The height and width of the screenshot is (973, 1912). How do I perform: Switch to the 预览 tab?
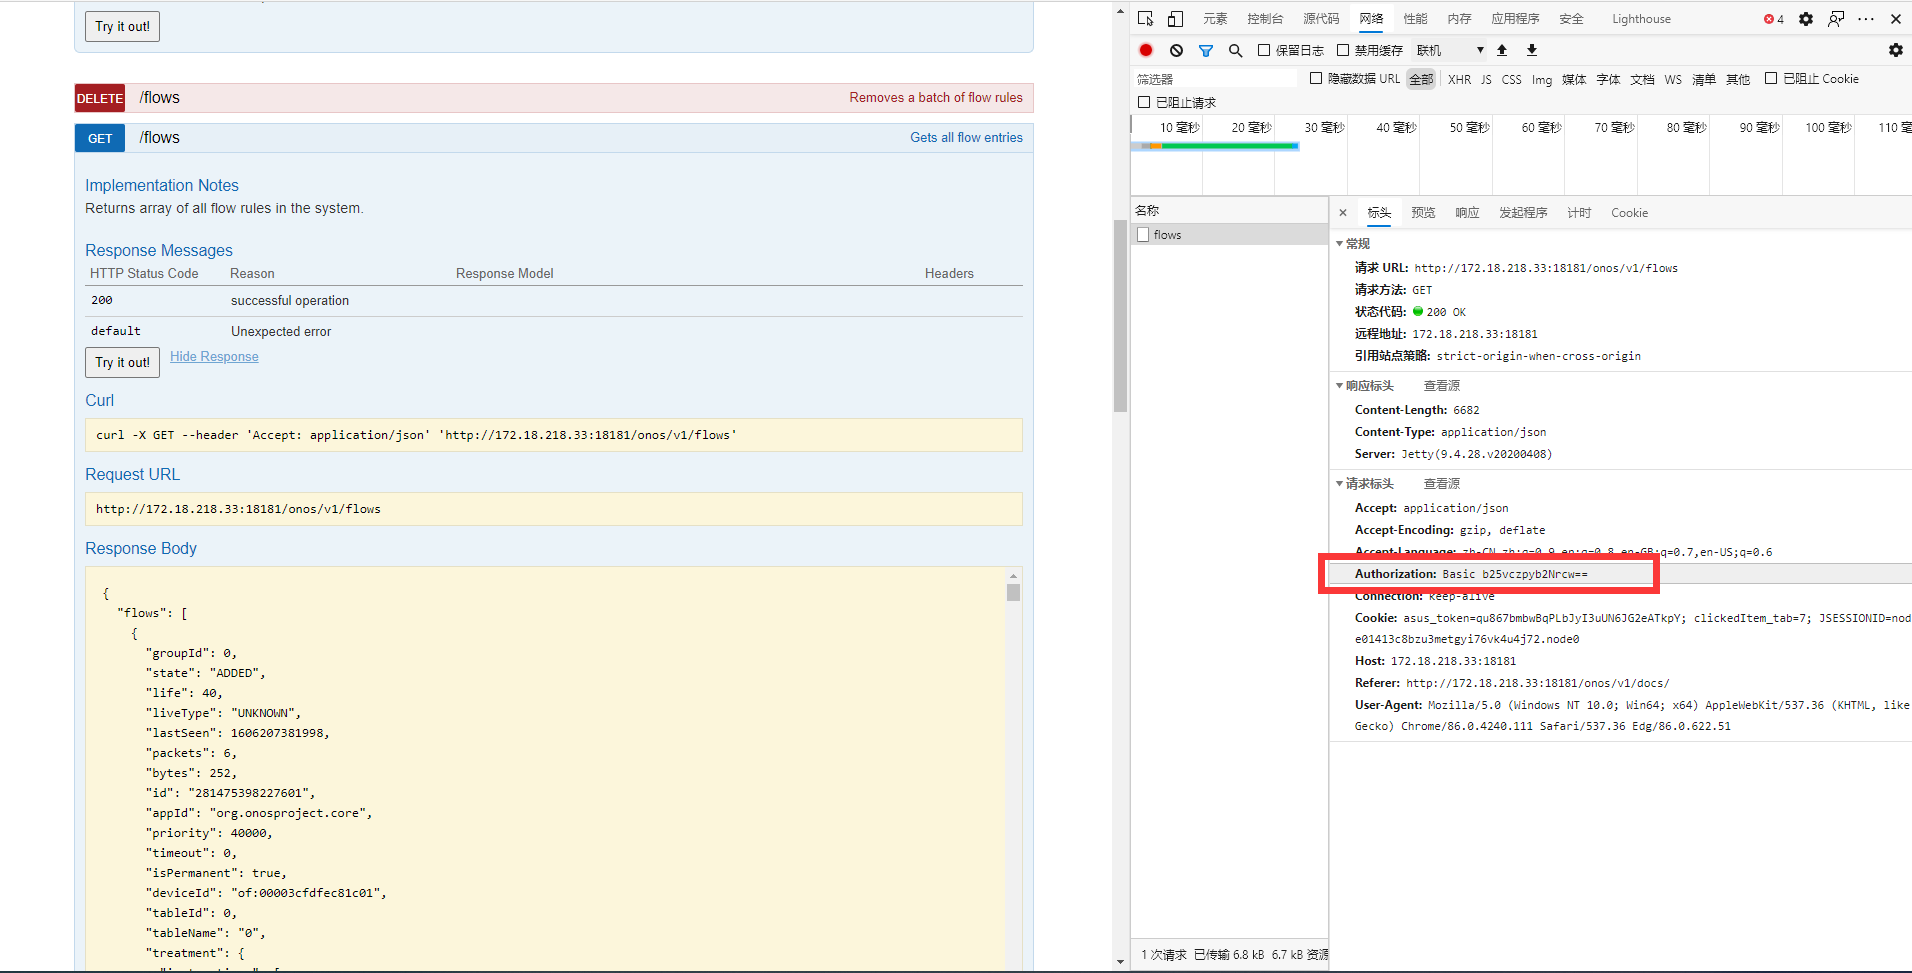click(x=1423, y=212)
